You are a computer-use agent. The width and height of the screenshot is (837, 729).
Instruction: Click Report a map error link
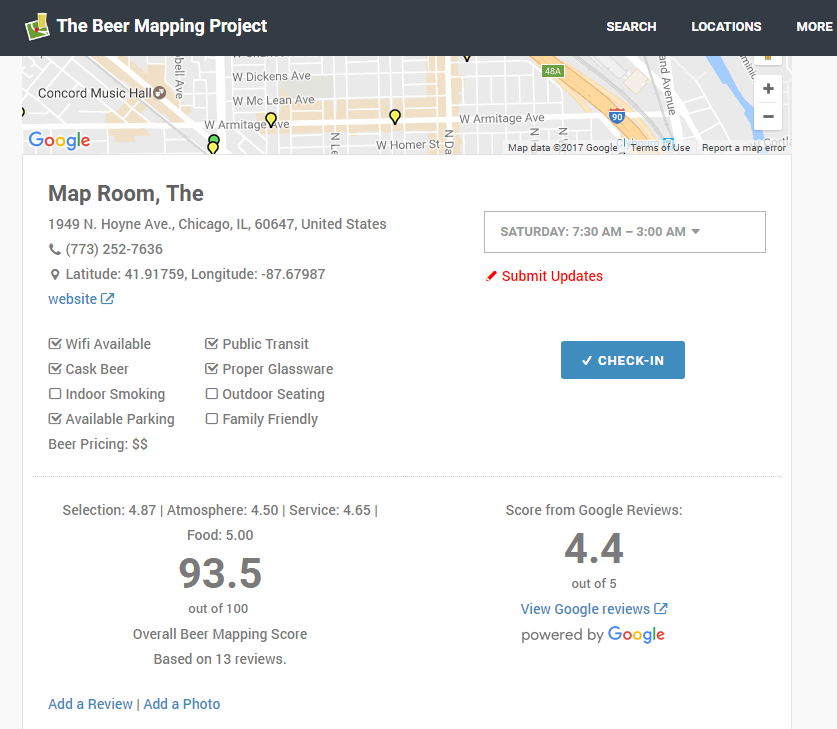tap(744, 148)
